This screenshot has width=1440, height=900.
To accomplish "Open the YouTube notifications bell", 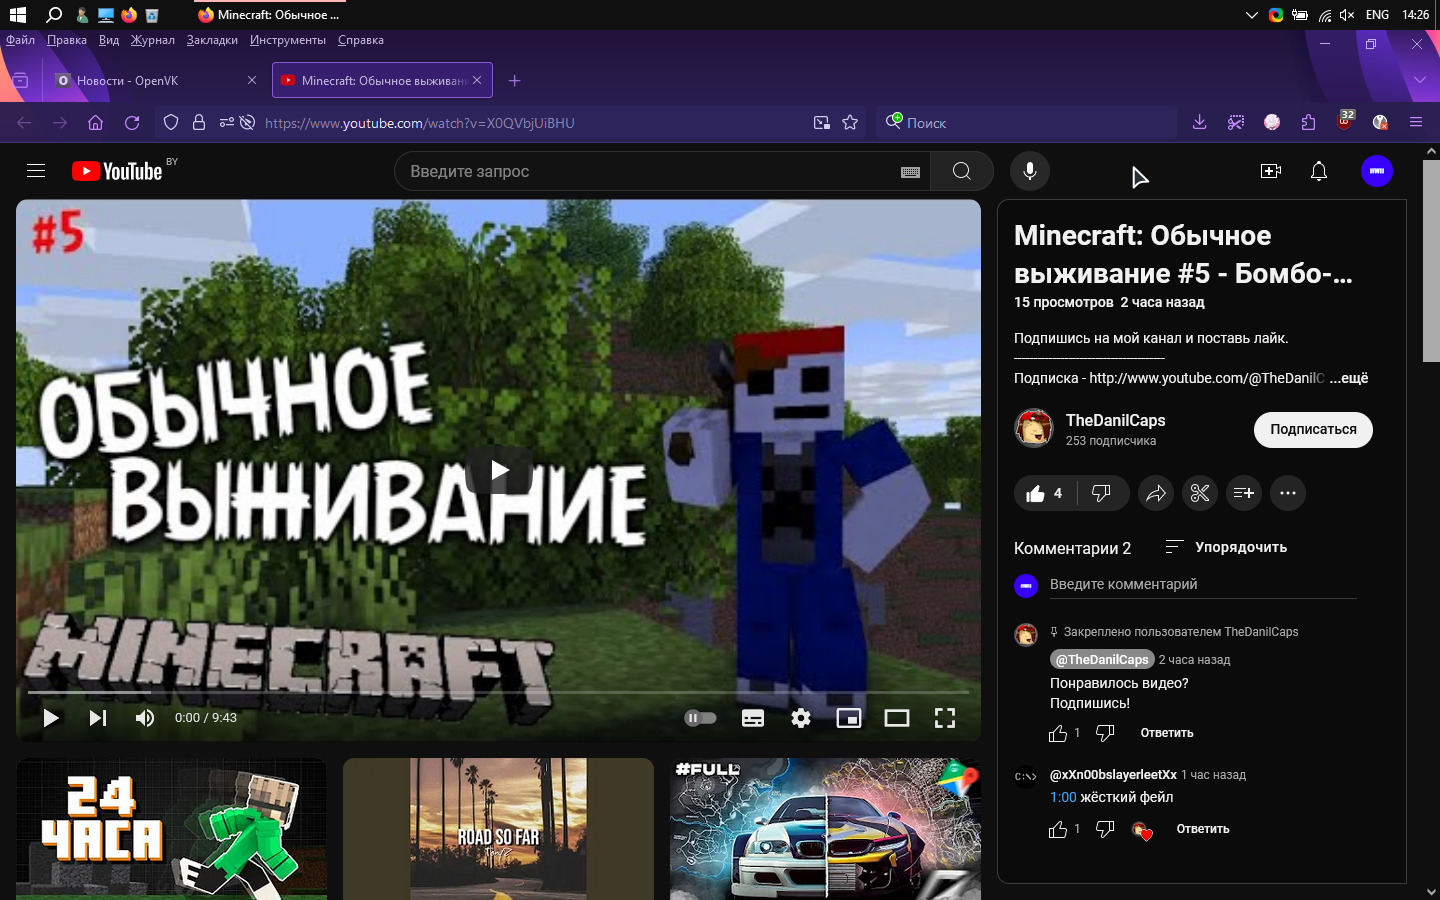I will (x=1319, y=171).
